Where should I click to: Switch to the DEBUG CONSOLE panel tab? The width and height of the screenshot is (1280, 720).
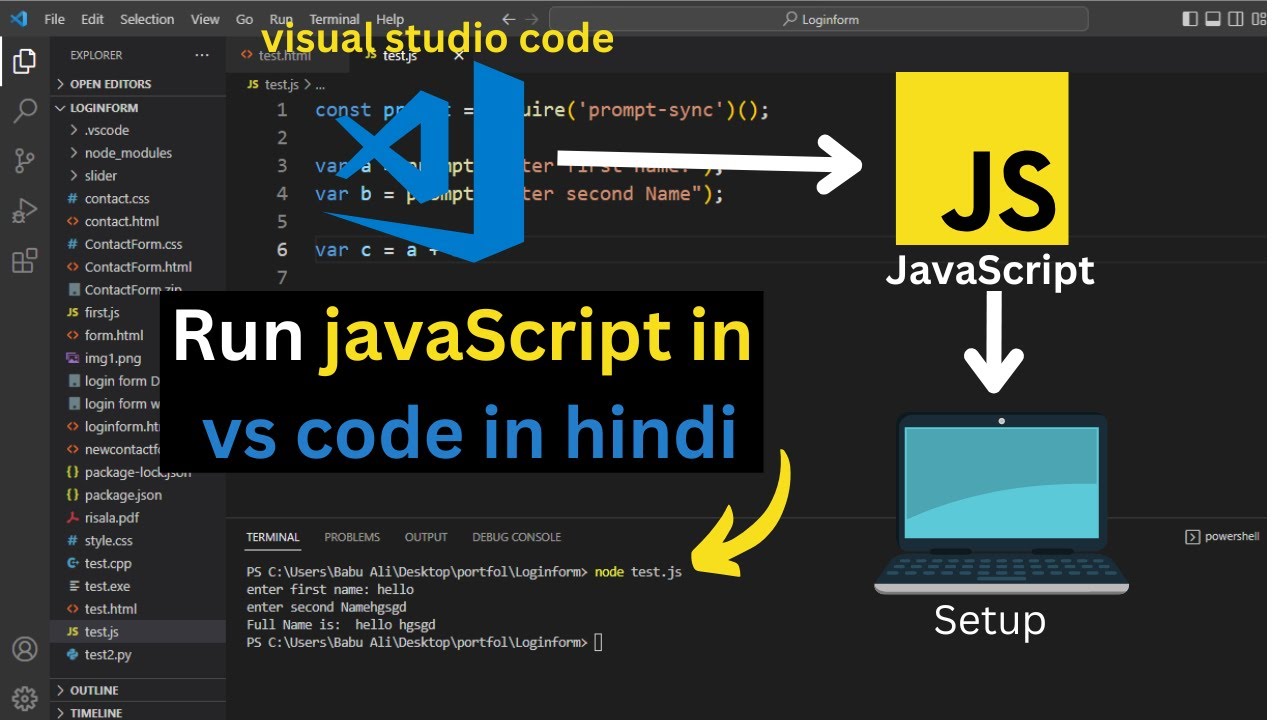pos(517,537)
